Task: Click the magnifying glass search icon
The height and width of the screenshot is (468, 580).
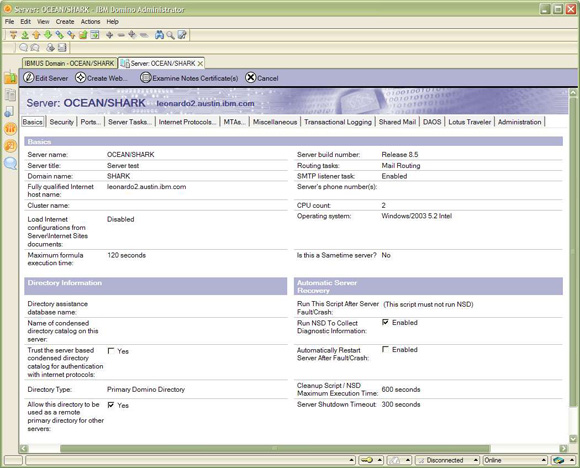Action: pos(170,35)
